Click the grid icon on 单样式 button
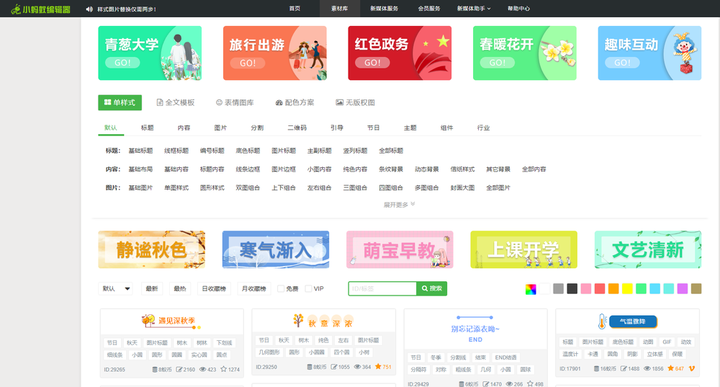 pos(107,102)
